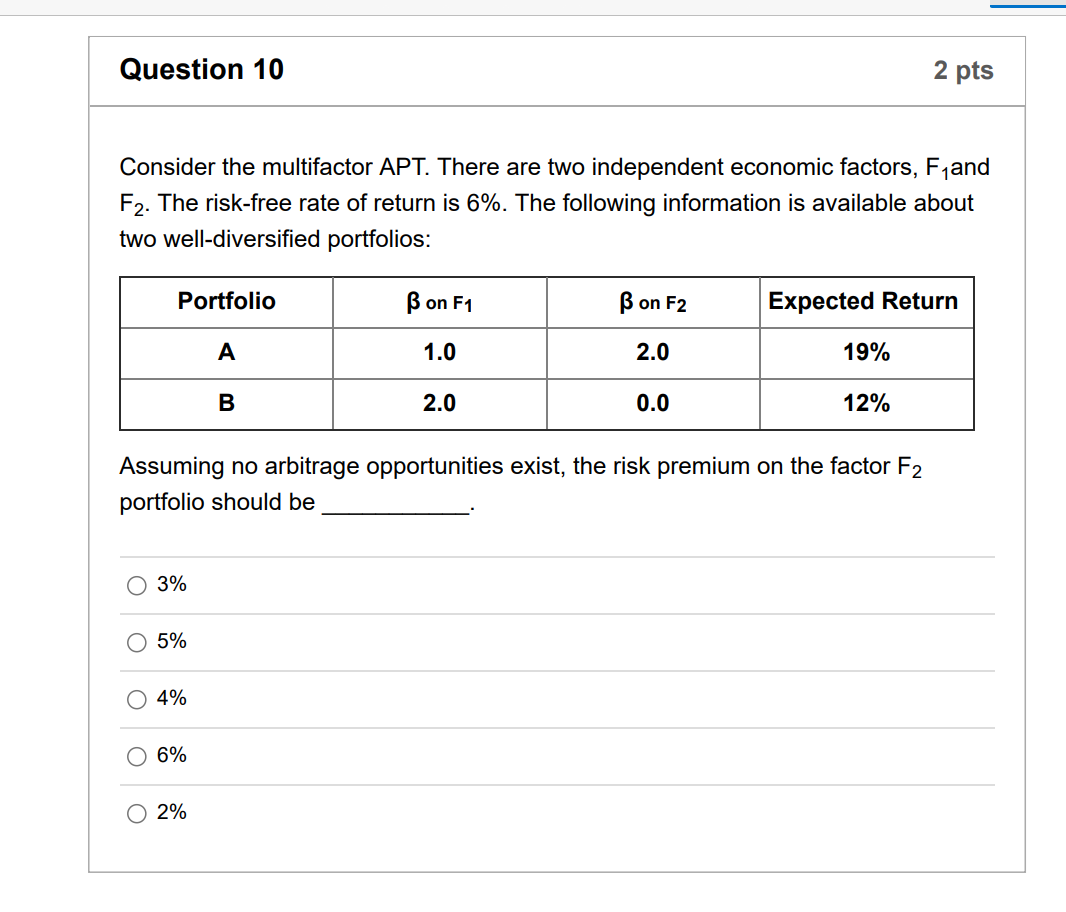Click the β on F1 column header
The image size is (1066, 912).
[439, 302]
